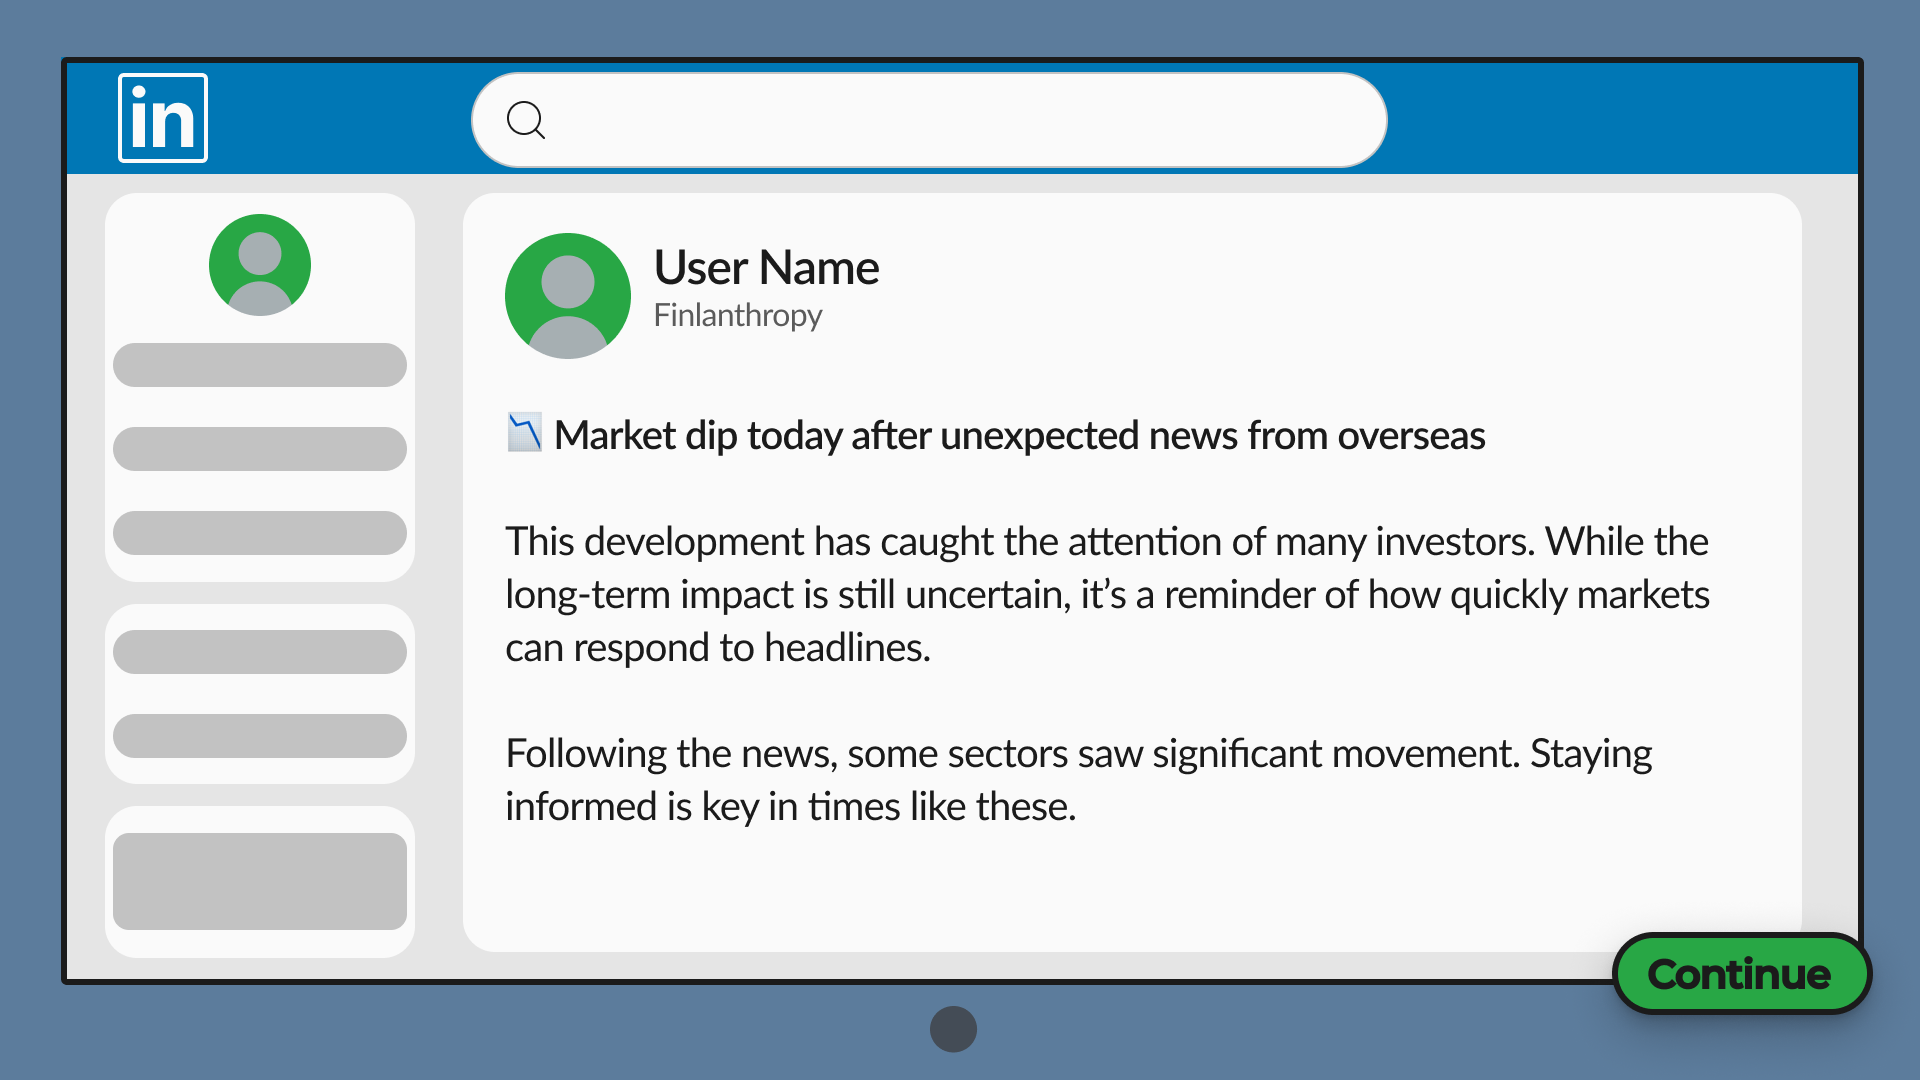Click lower bar in middle sidebar card
The image size is (1920, 1080).
[260, 736]
